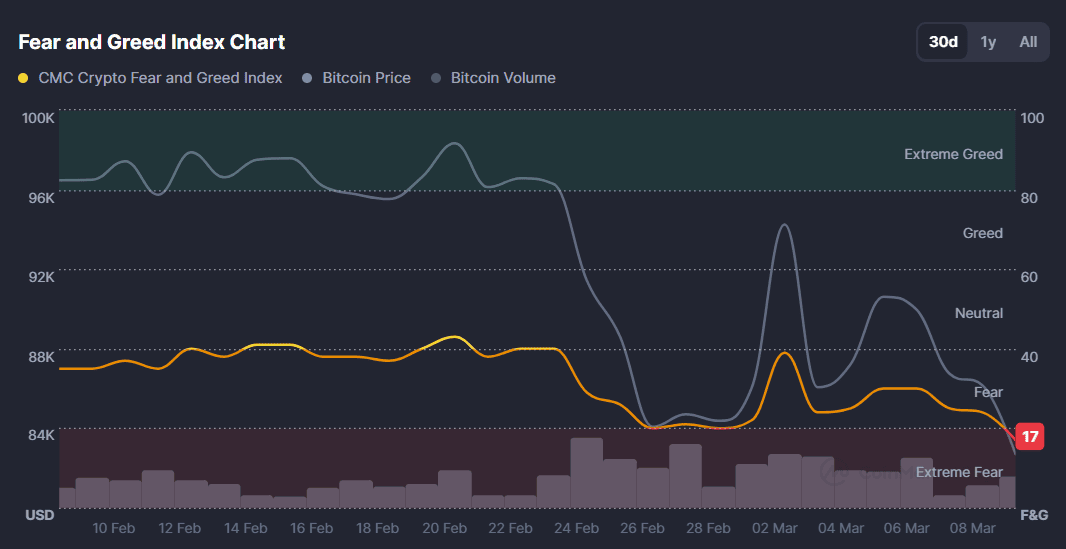
Task: Click the 20 Feb date on x-axis
Action: tap(444, 528)
